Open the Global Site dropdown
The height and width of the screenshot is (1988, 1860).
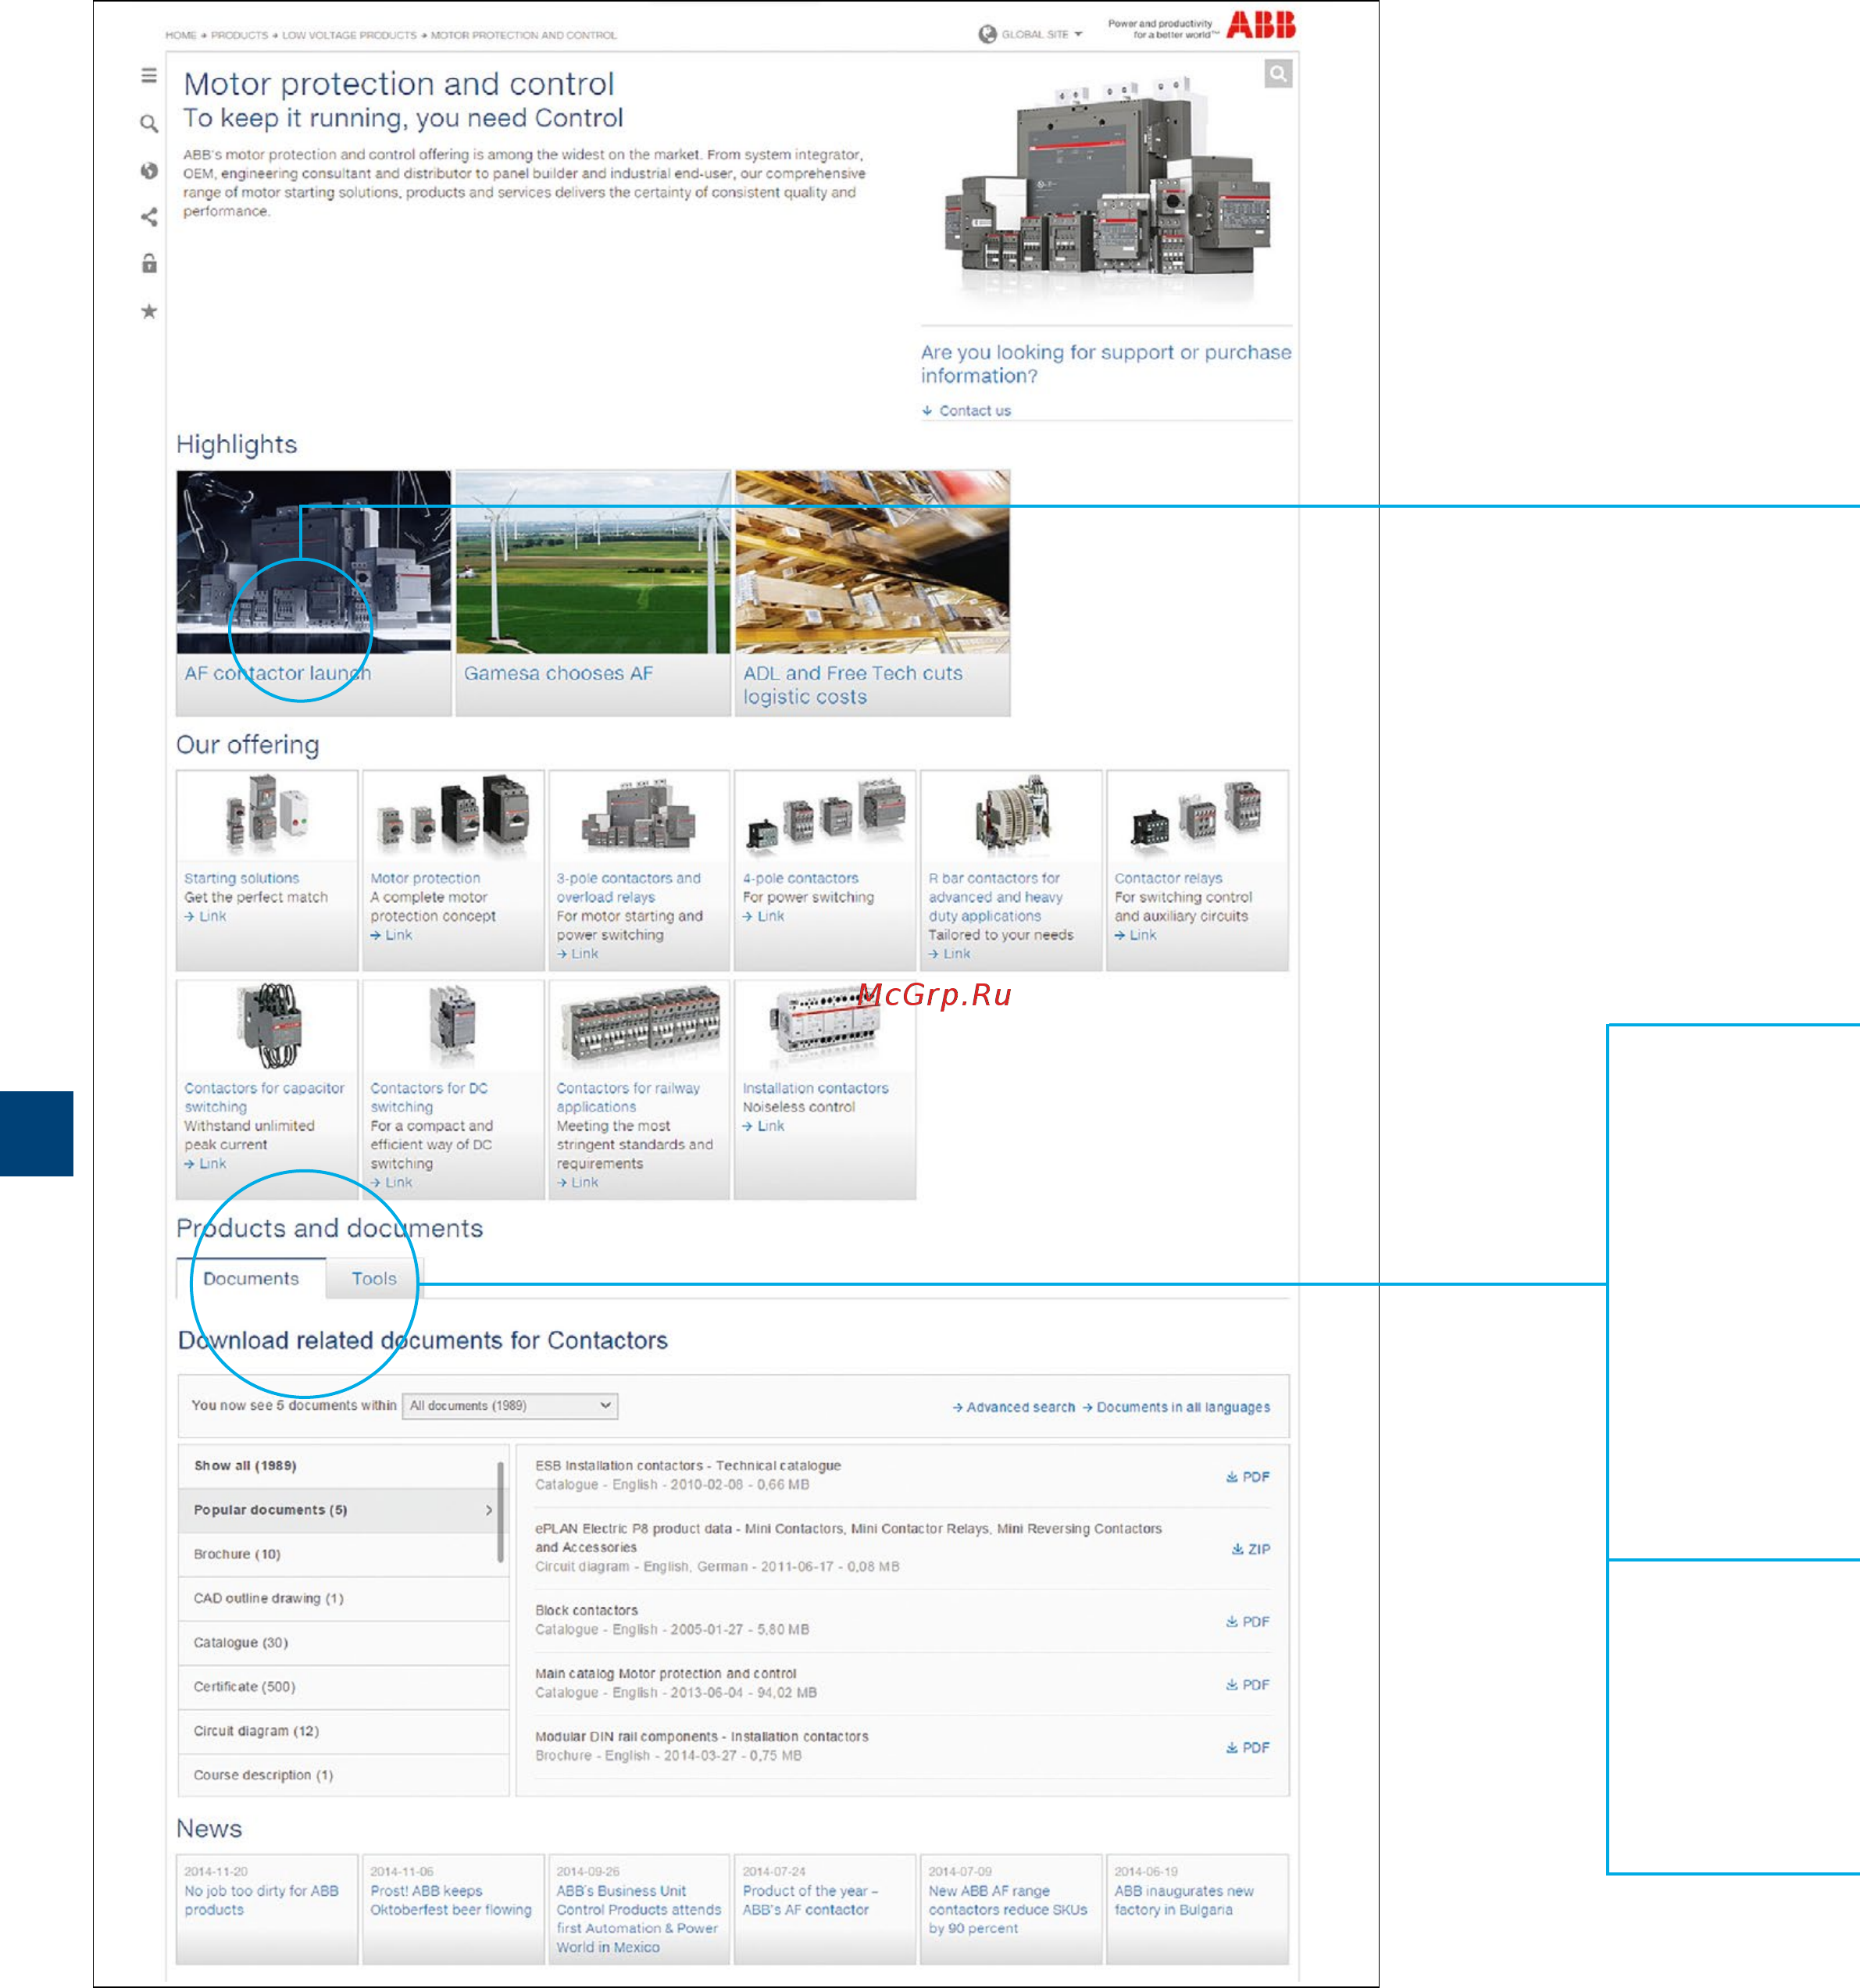[x=1031, y=34]
